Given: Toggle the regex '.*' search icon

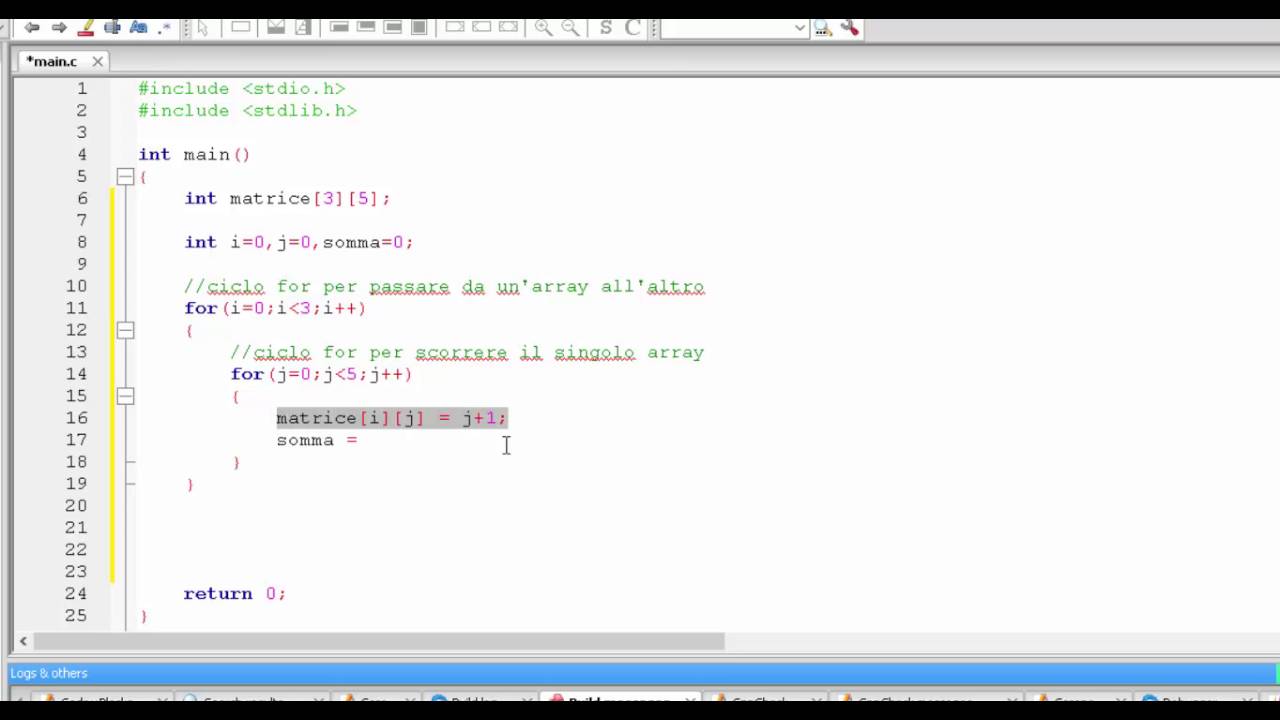Looking at the screenshot, I should coord(164,28).
